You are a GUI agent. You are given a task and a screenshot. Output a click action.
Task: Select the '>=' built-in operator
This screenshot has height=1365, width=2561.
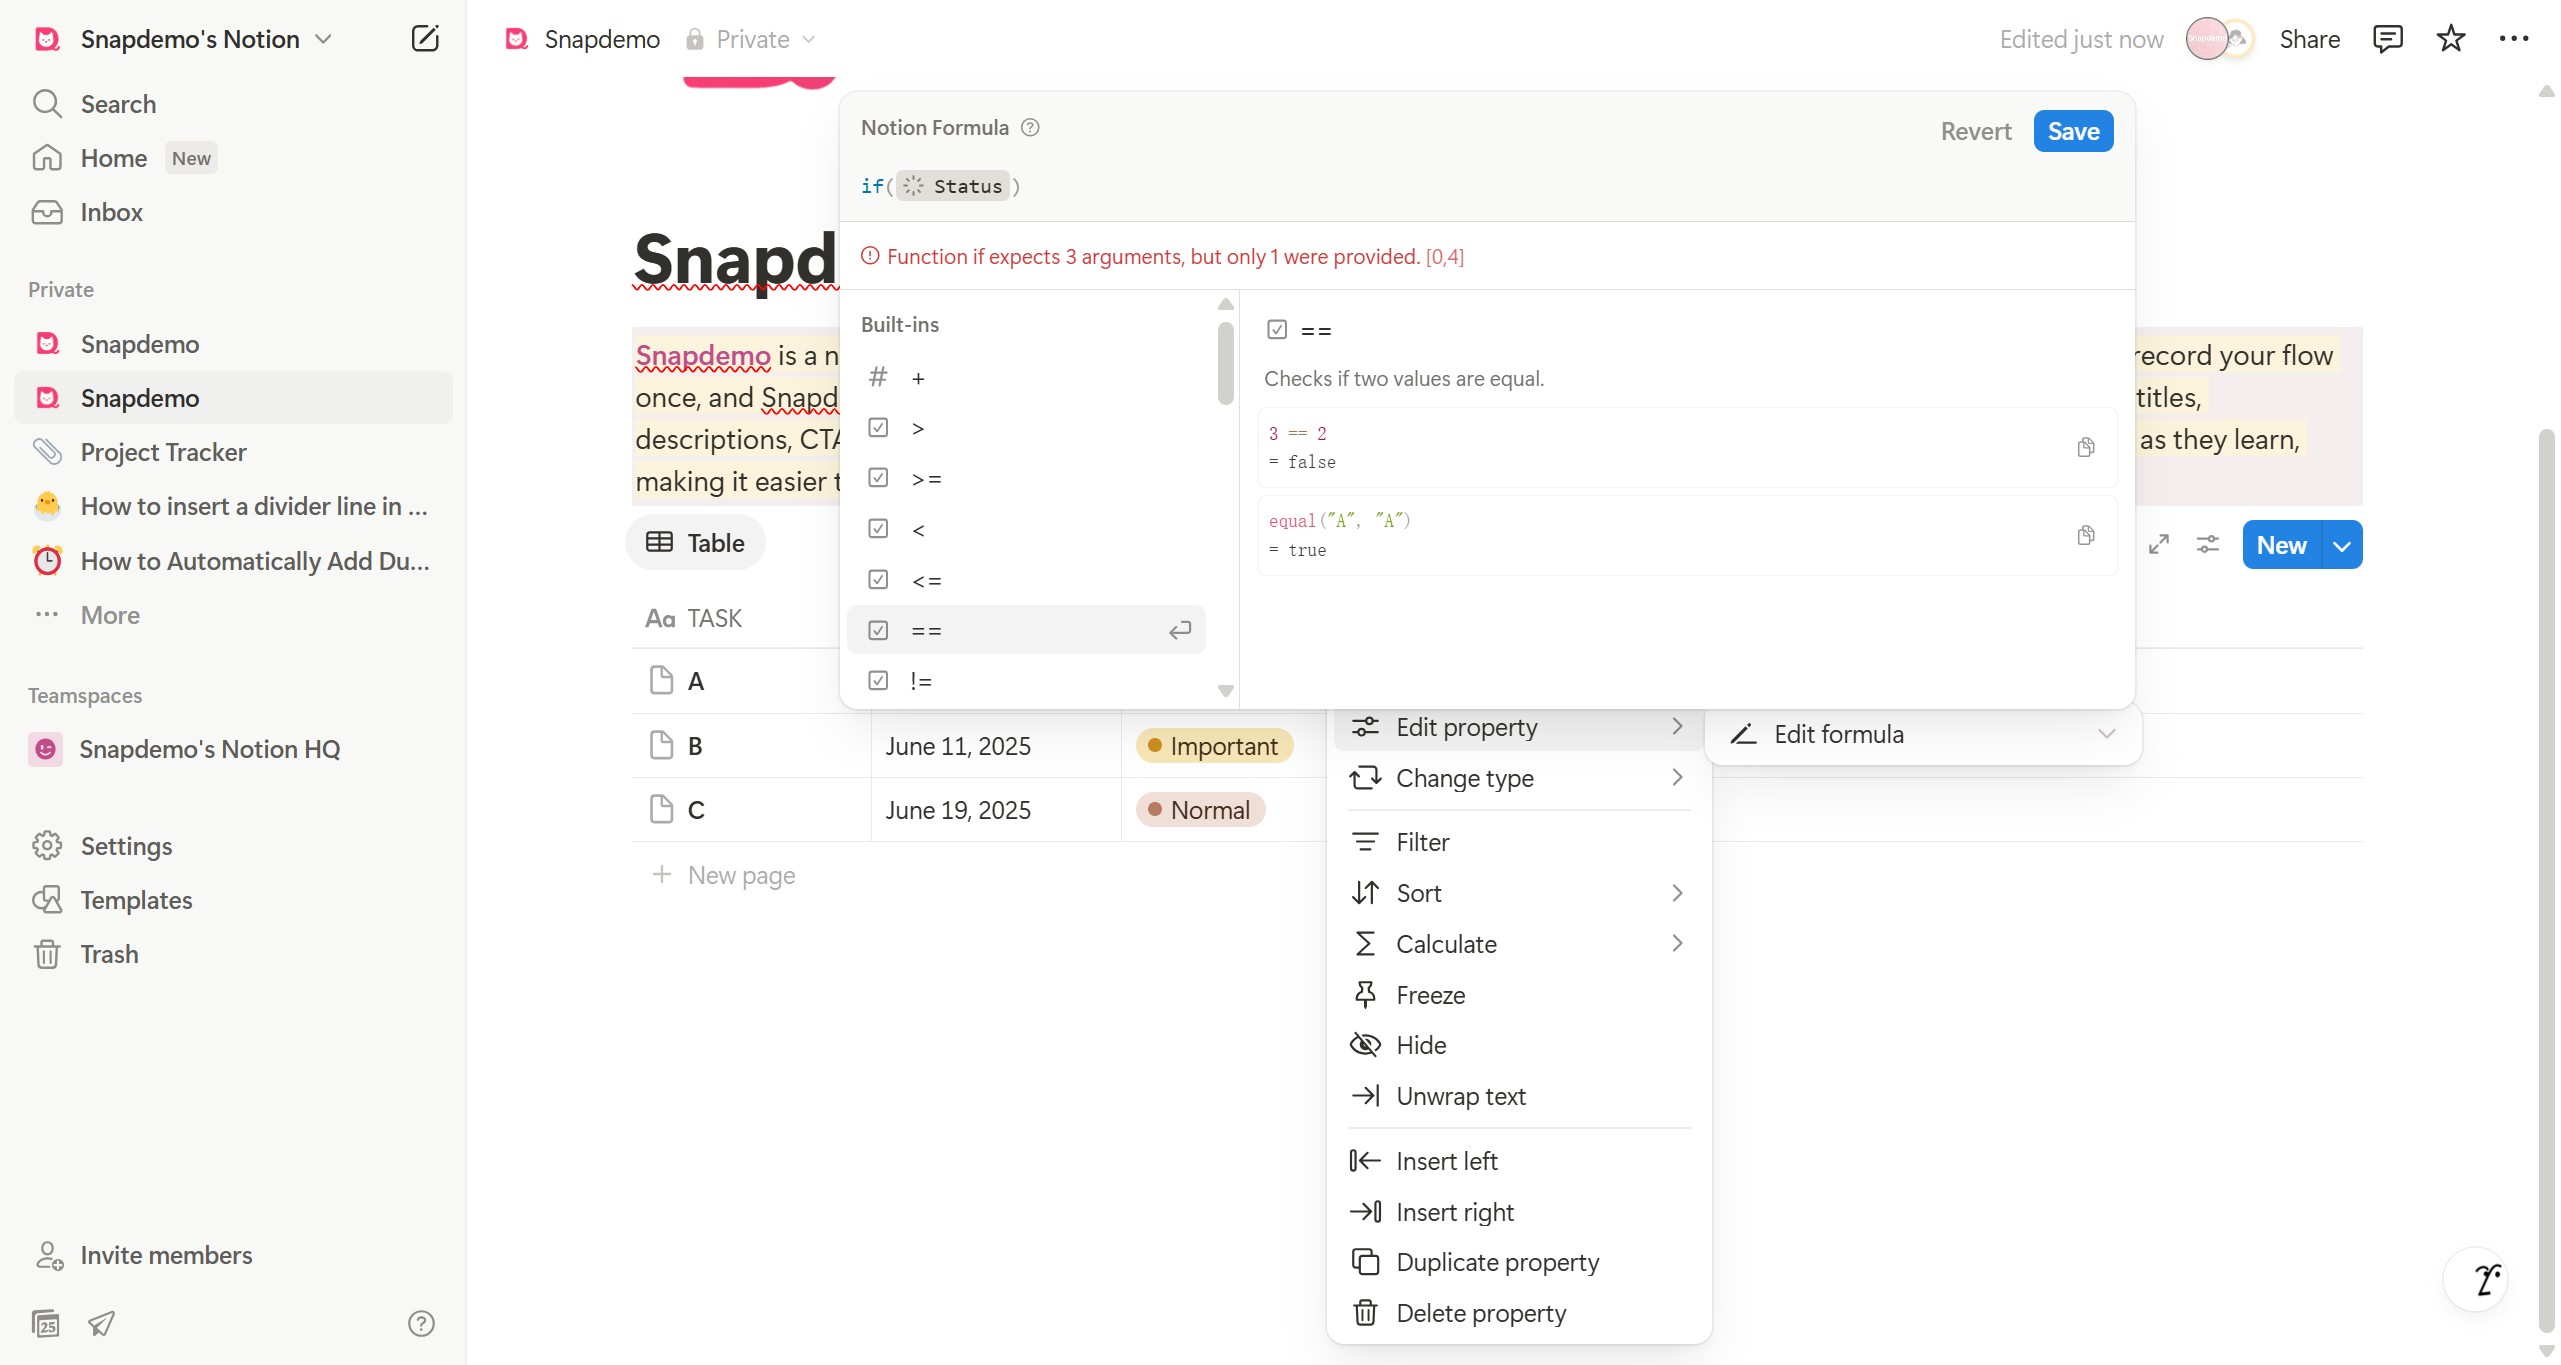1026,479
